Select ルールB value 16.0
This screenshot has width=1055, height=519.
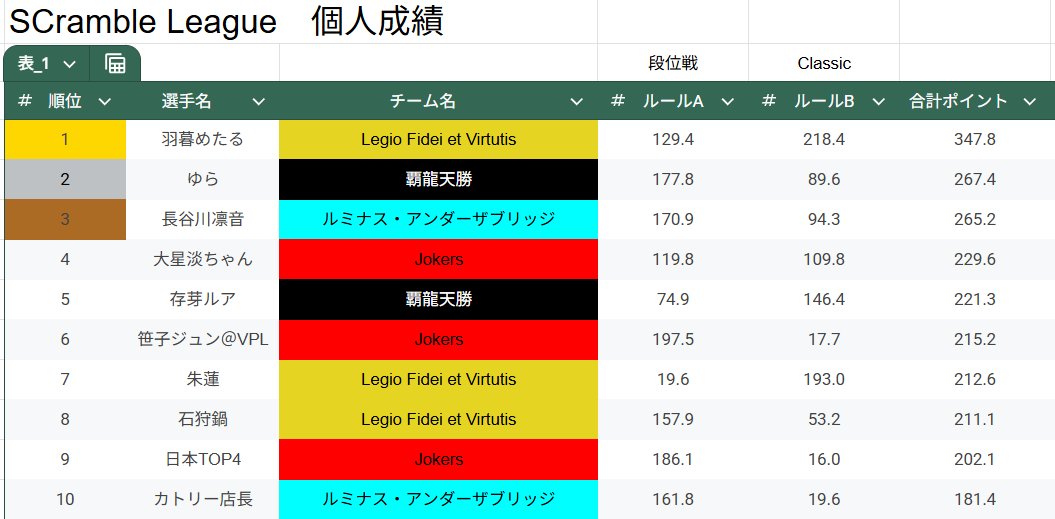[824, 459]
